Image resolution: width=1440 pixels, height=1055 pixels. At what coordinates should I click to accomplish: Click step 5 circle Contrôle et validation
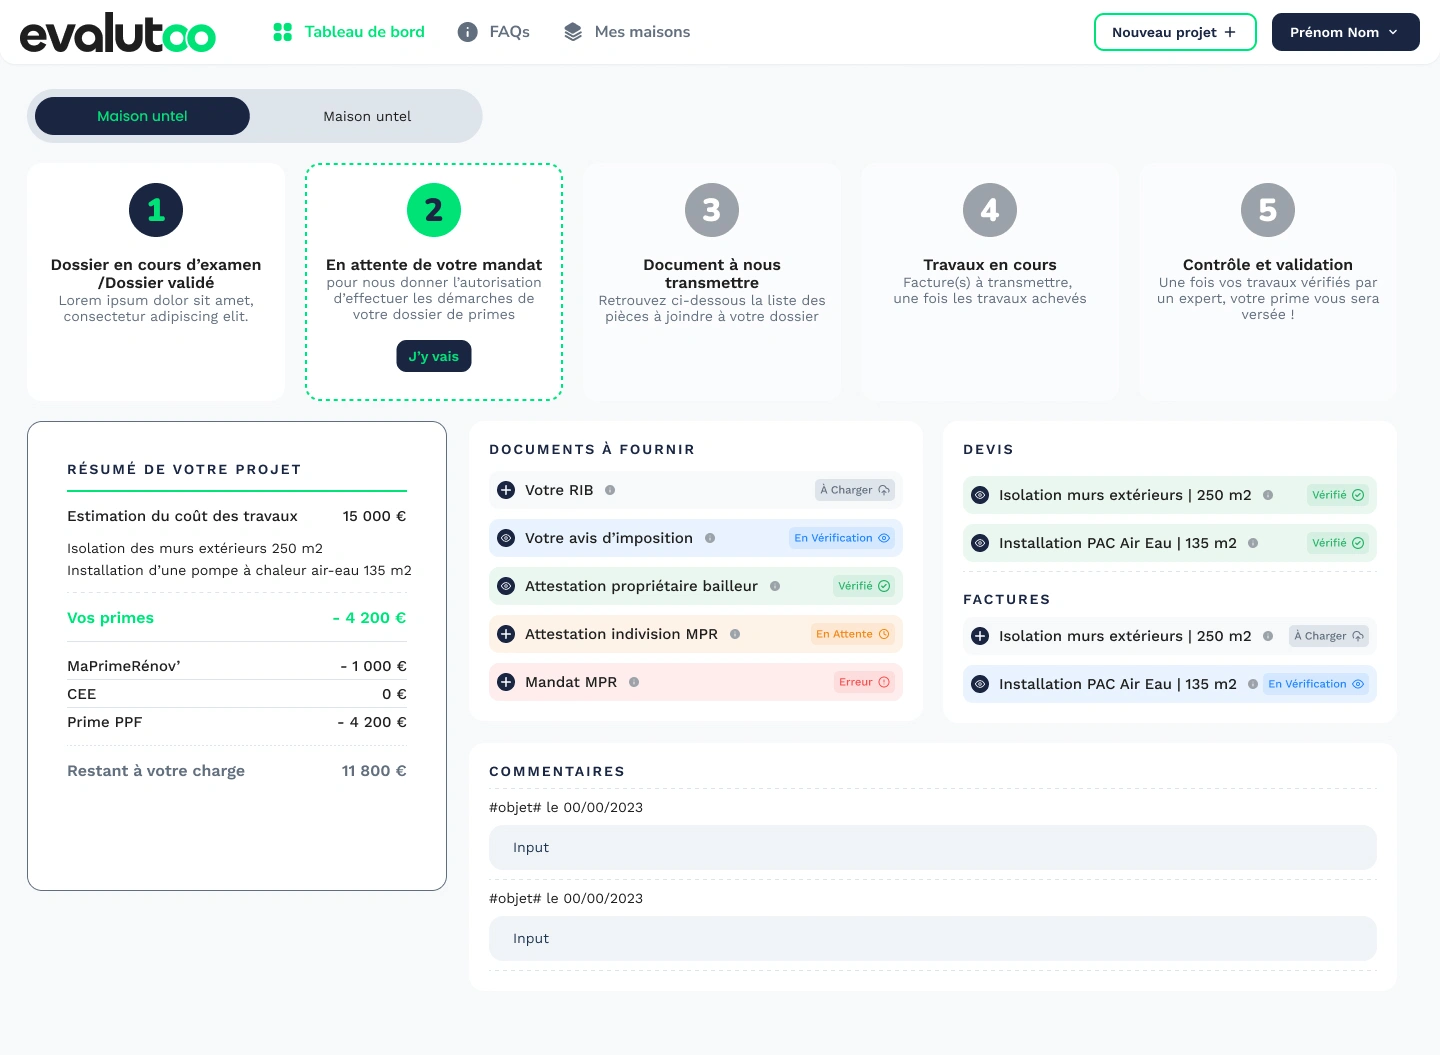1268,210
